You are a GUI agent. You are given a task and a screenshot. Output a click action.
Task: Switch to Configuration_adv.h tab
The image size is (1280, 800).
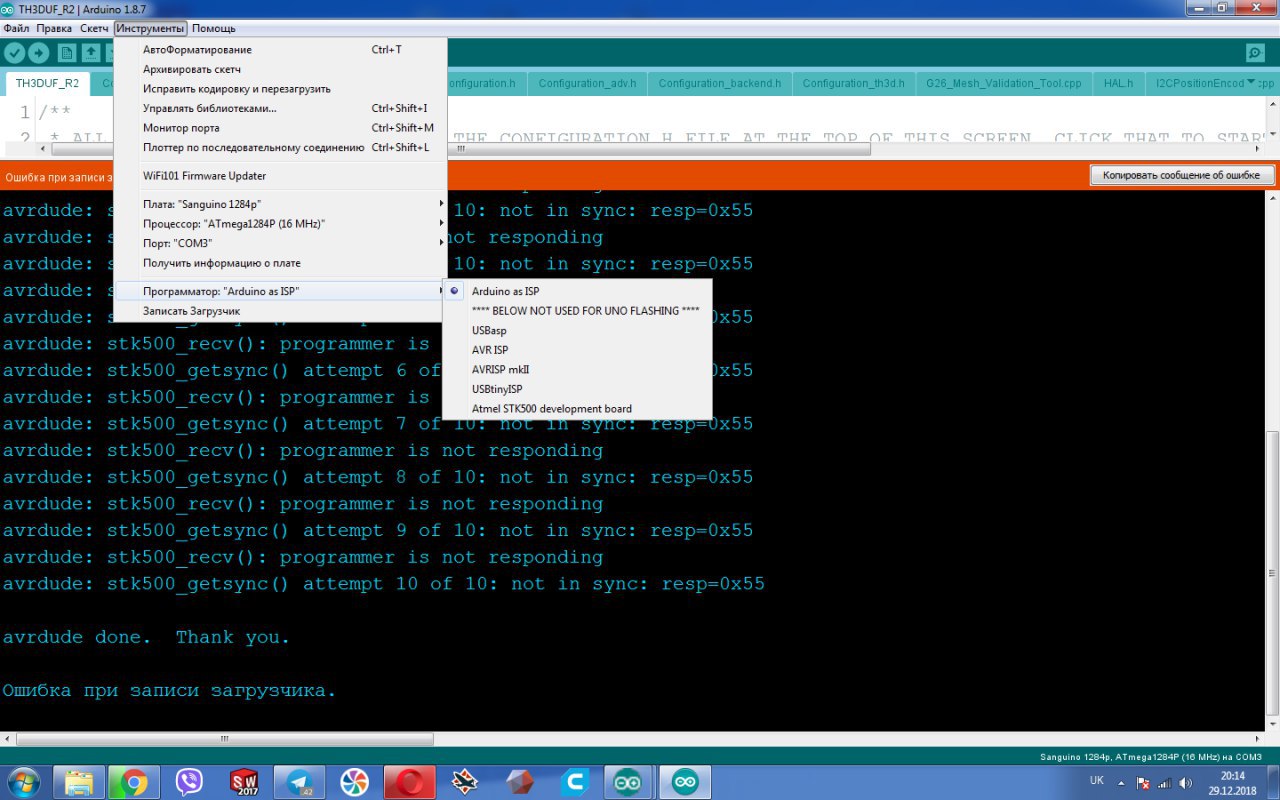pyautogui.click(x=587, y=83)
